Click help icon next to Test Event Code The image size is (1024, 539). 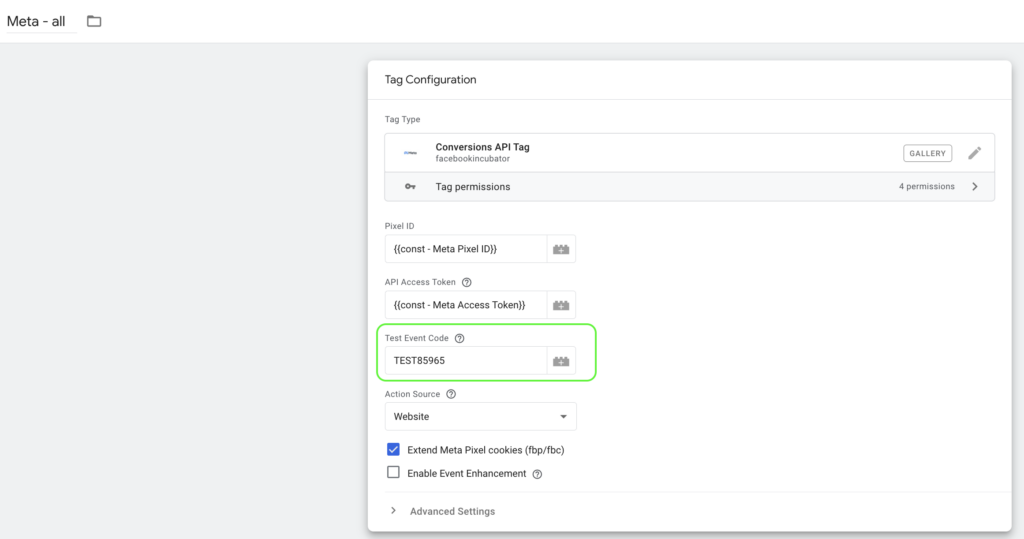[x=460, y=339]
